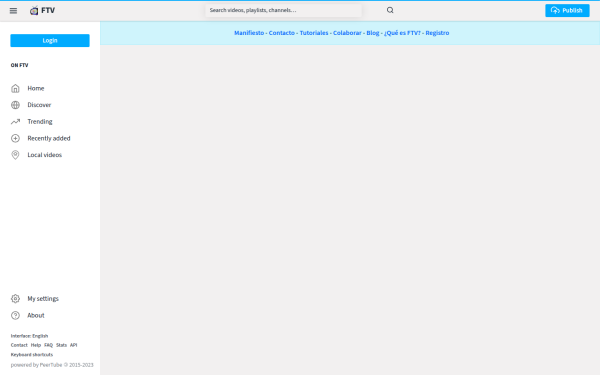Open the footer Help link

(36, 345)
